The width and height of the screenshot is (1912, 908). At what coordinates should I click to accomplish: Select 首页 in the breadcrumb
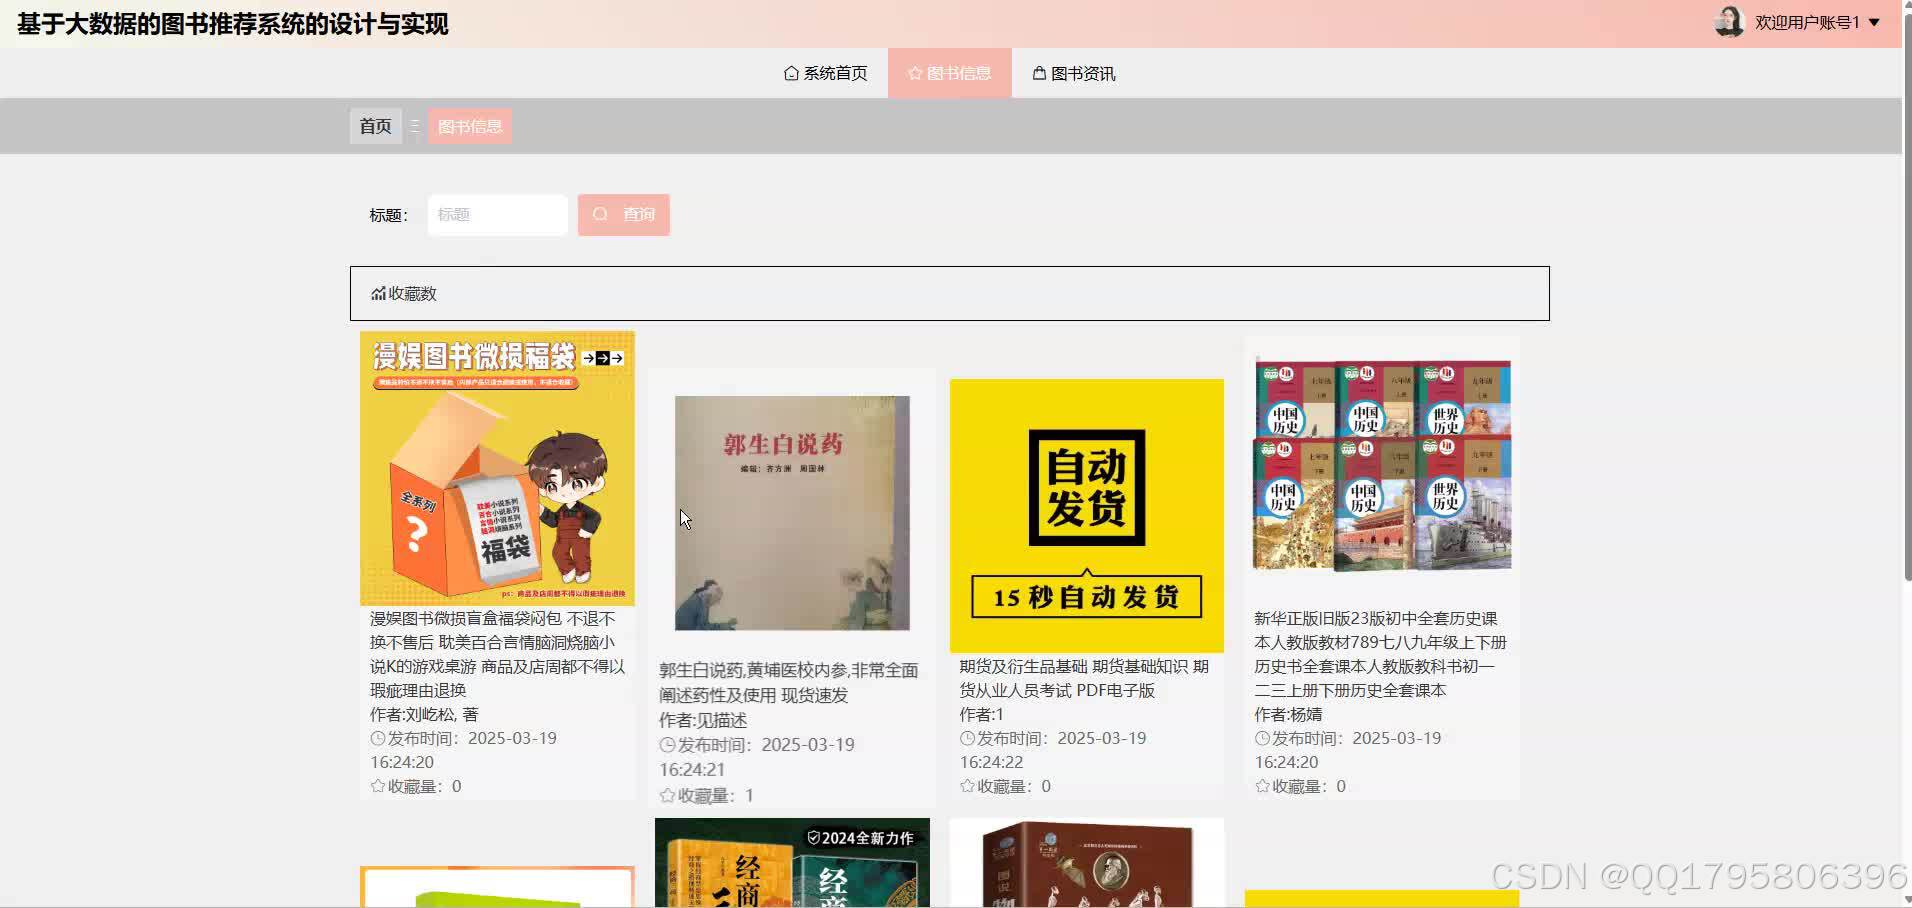click(375, 126)
